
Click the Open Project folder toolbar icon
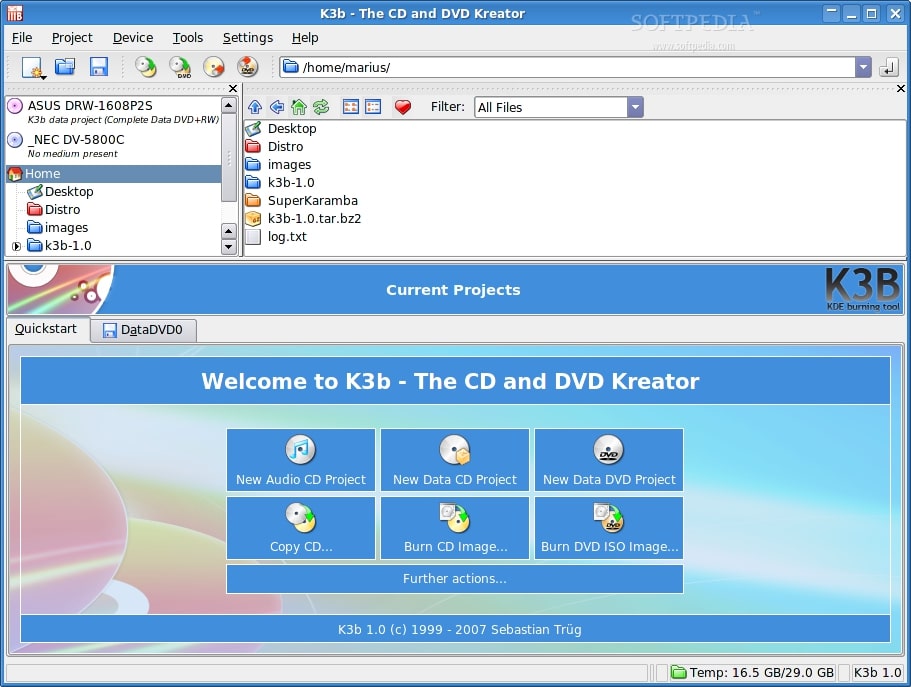[x=65, y=67]
